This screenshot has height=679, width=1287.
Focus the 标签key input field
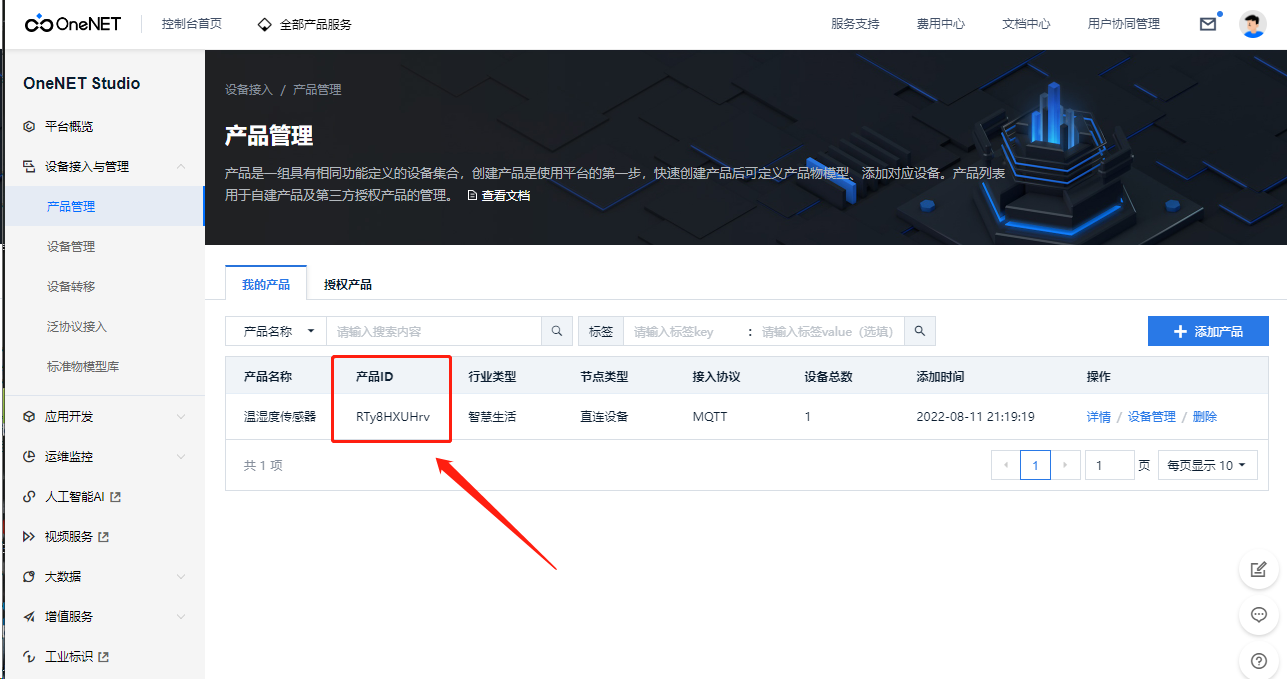[685, 331]
